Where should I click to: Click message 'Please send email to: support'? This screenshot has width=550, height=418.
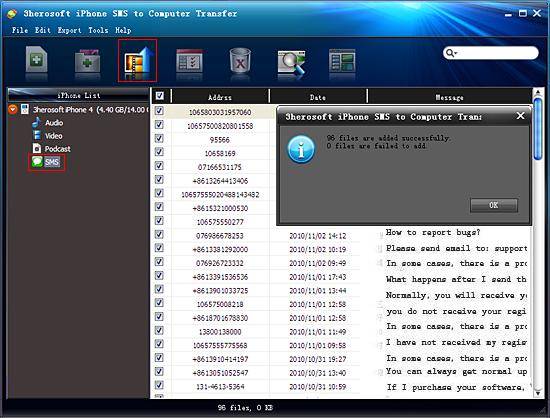click(456, 248)
